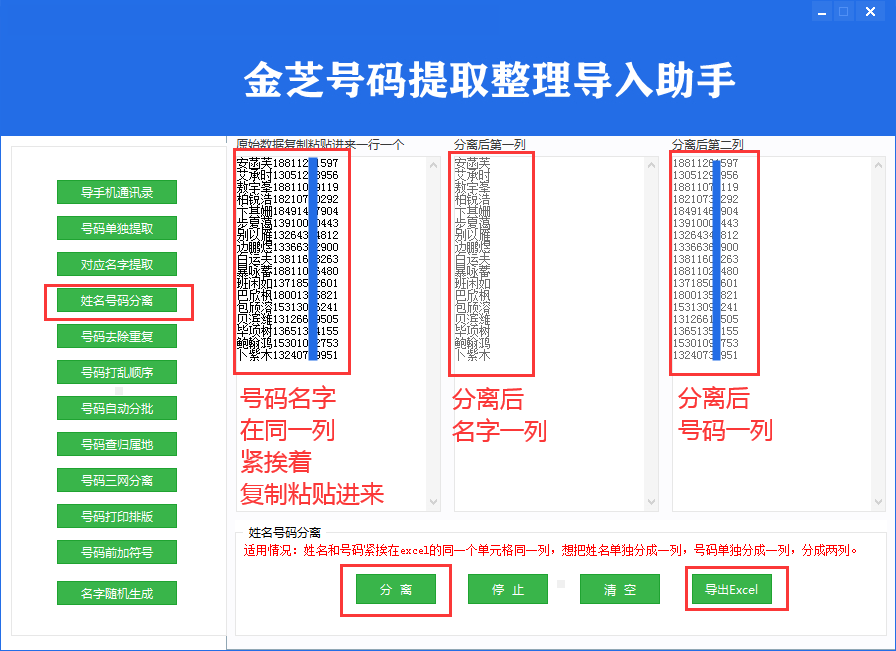Click 导出Excel to export results
Screen dimensions: 896x651
click(733, 589)
